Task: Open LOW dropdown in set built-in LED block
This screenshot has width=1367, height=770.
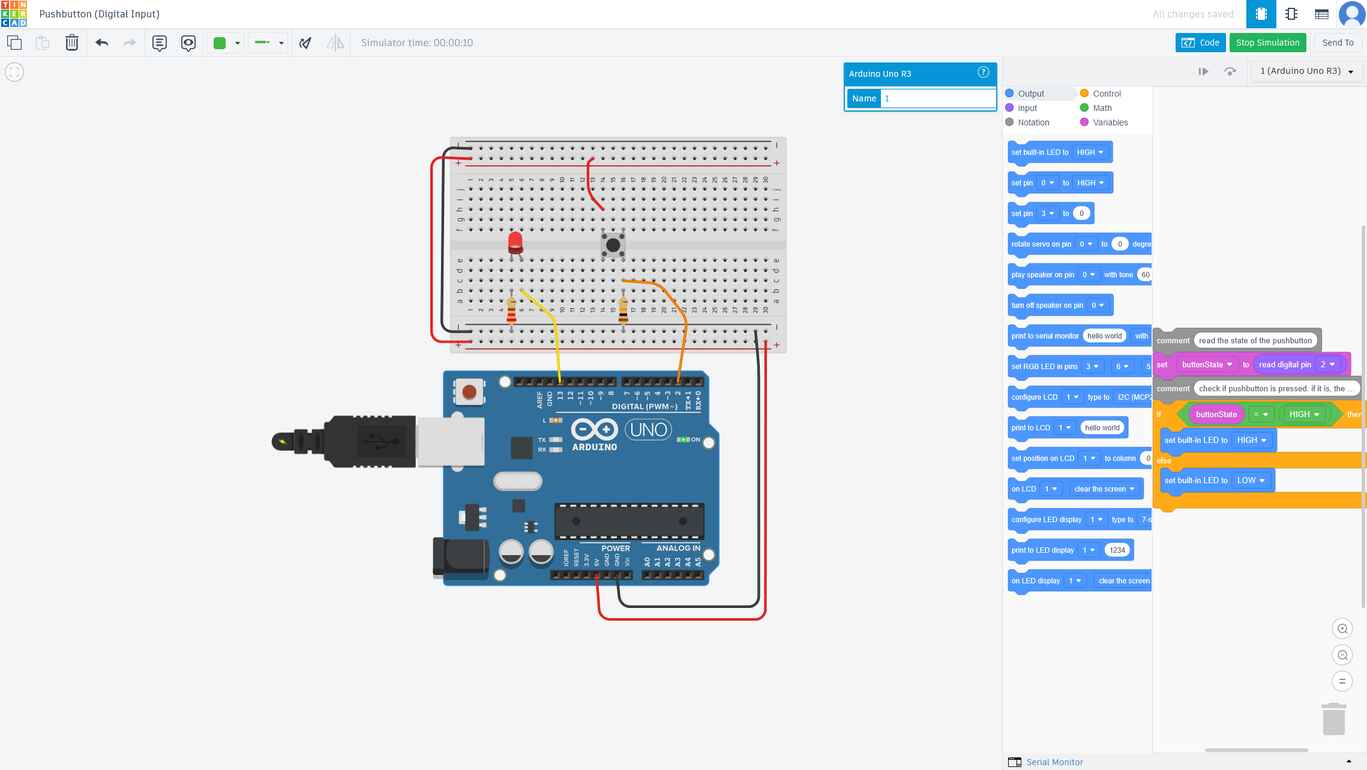Action: (x=1251, y=481)
